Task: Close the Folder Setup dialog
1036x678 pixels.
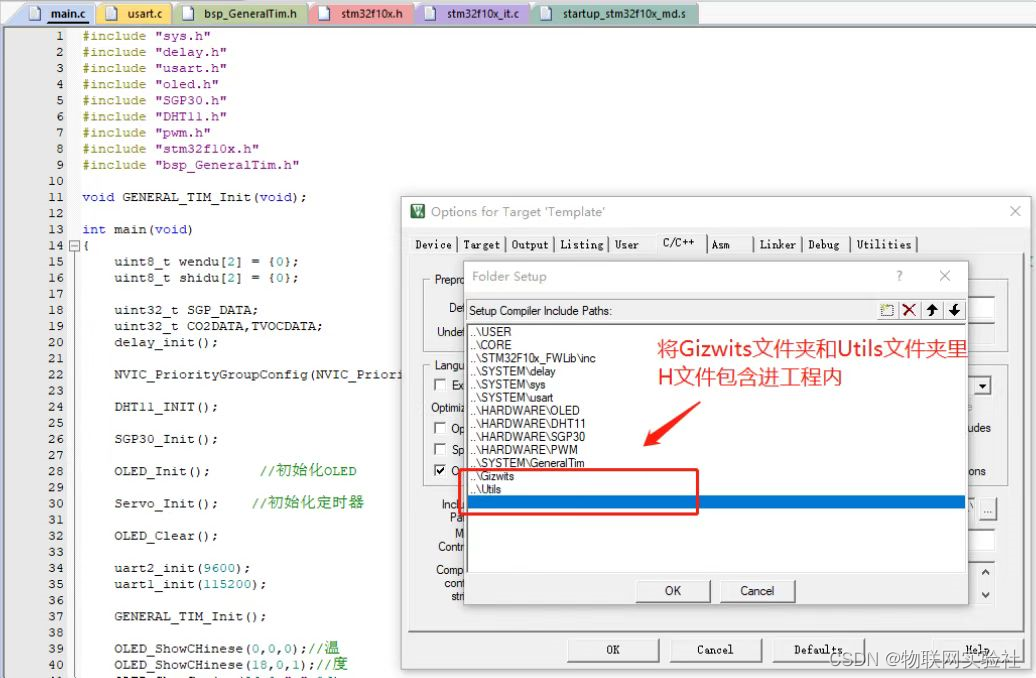Action: tap(944, 276)
